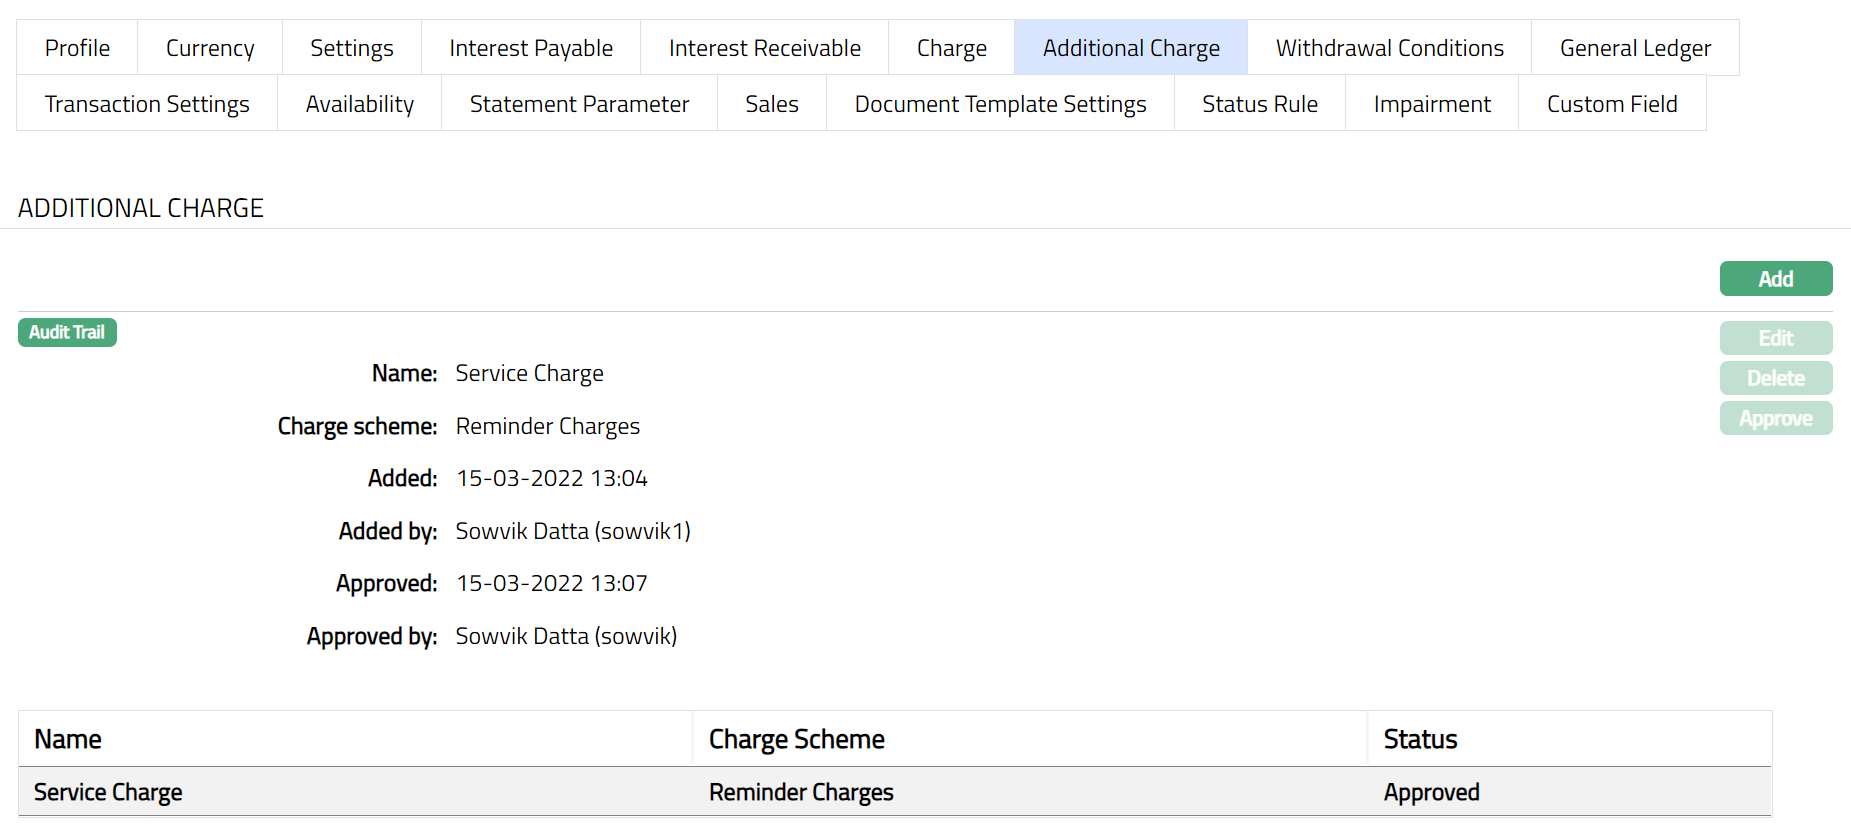This screenshot has height=833, width=1851.
Task: Select the Settings tab
Action: [x=351, y=48]
